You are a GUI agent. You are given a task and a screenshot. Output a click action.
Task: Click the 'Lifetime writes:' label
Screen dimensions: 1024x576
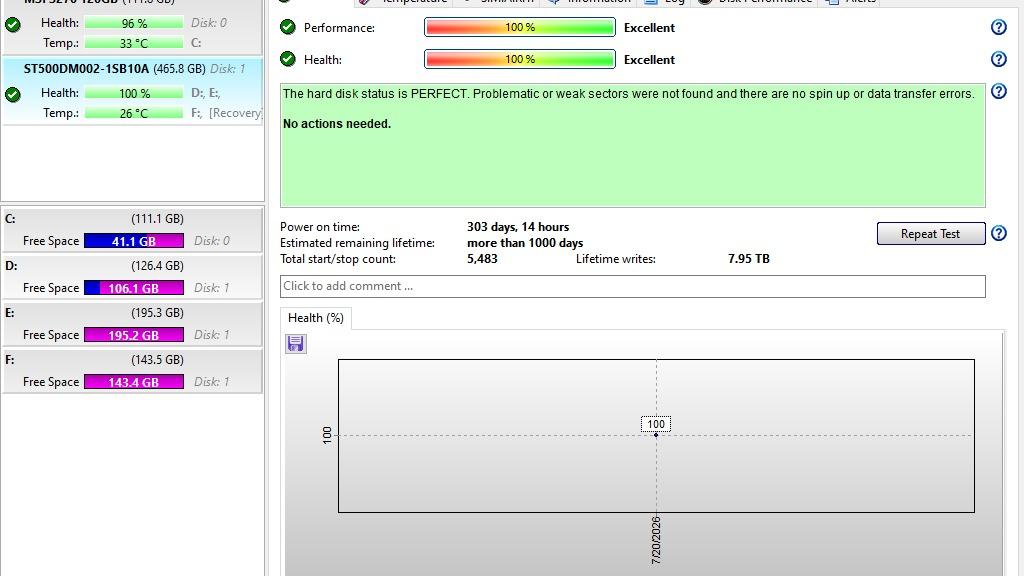click(616, 259)
